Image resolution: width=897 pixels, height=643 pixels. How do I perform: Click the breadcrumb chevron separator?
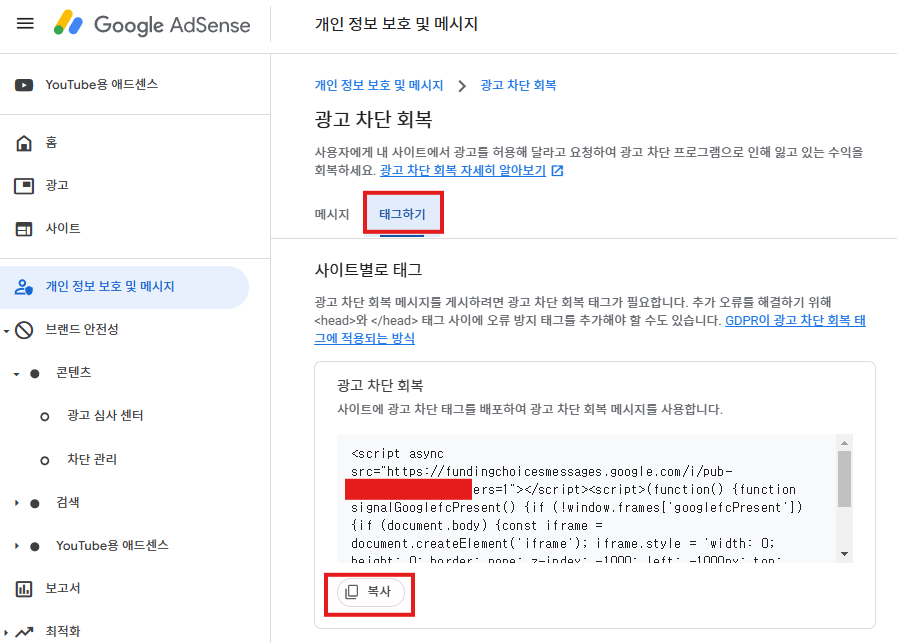pyautogui.click(x=462, y=86)
